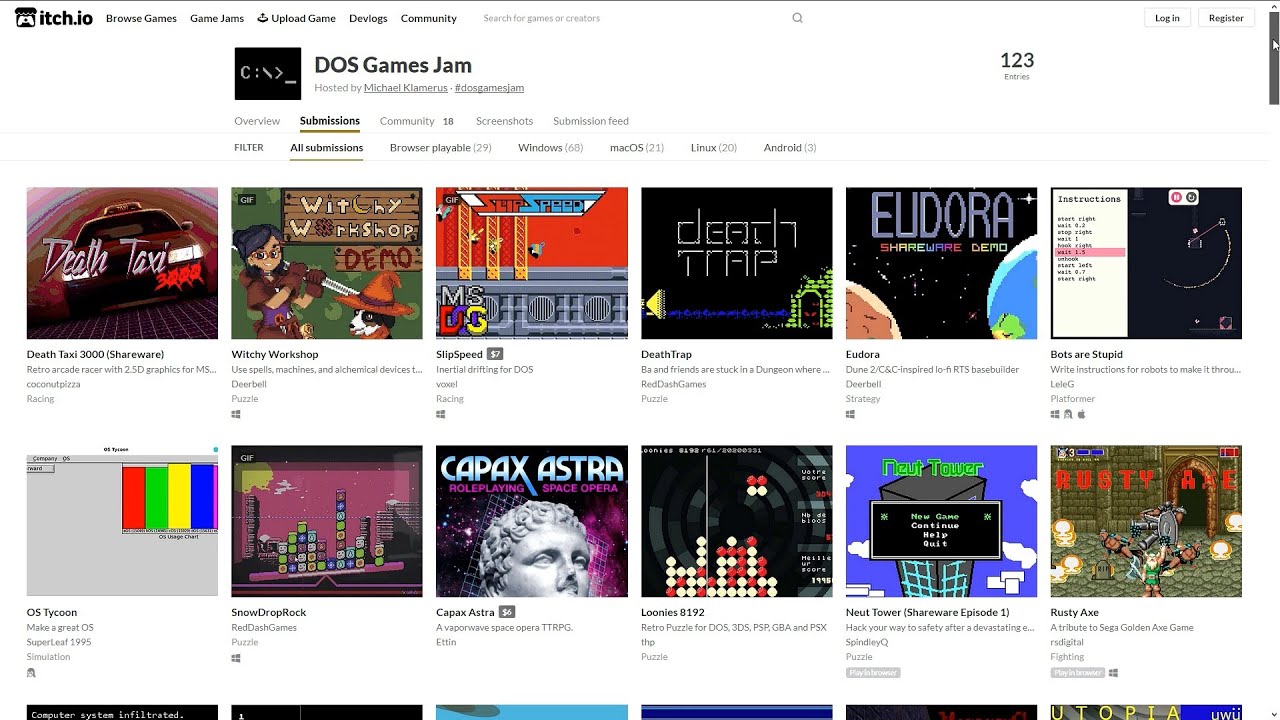Open the Screenshots tab

(504, 121)
